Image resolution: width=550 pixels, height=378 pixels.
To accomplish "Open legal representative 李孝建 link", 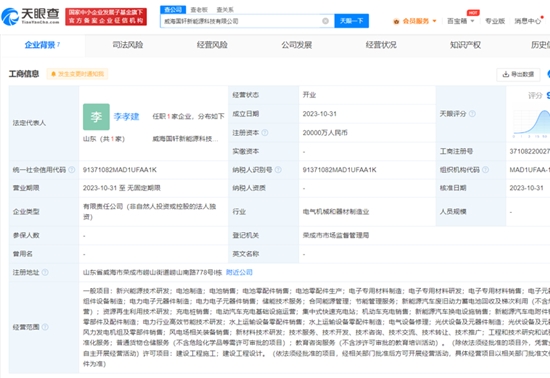I will click(x=126, y=116).
